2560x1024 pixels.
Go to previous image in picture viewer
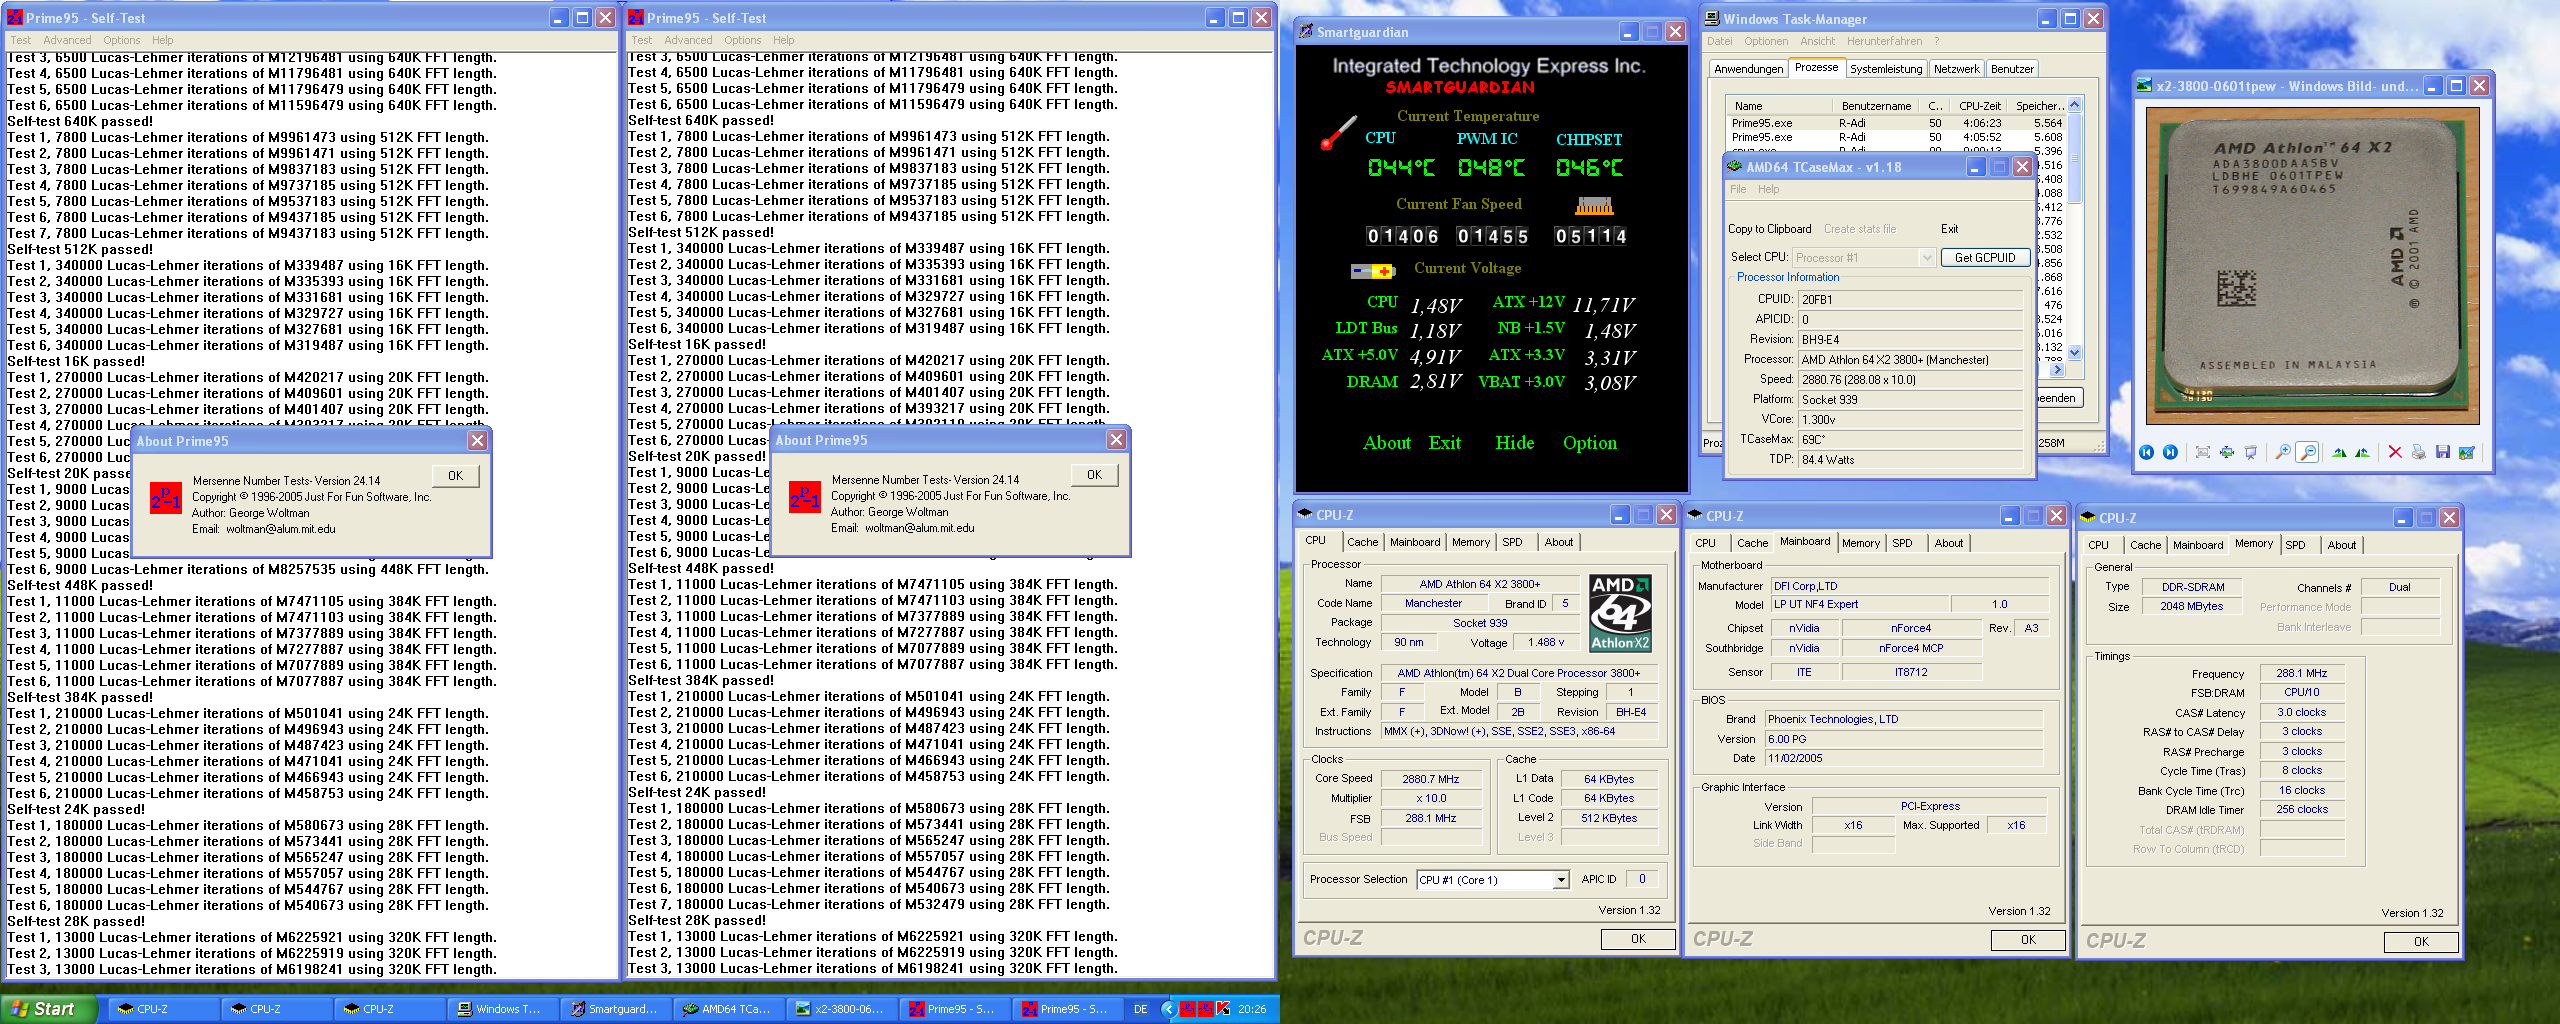pyautogui.click(x=2146, y=452)
